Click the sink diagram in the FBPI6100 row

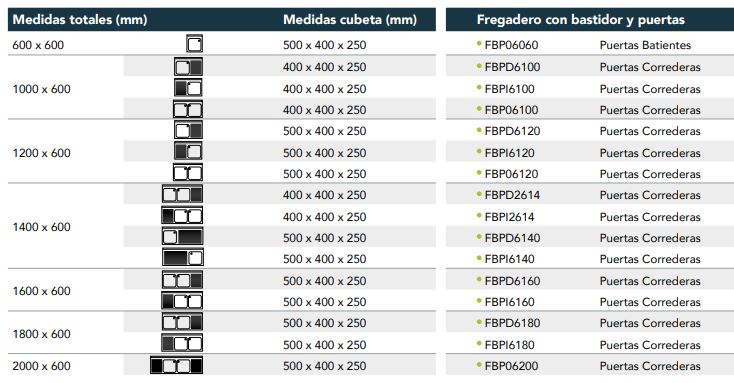188,88
